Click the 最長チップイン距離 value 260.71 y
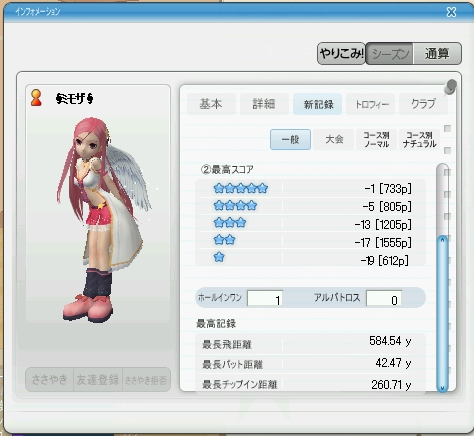 click(x=391, y=385)
